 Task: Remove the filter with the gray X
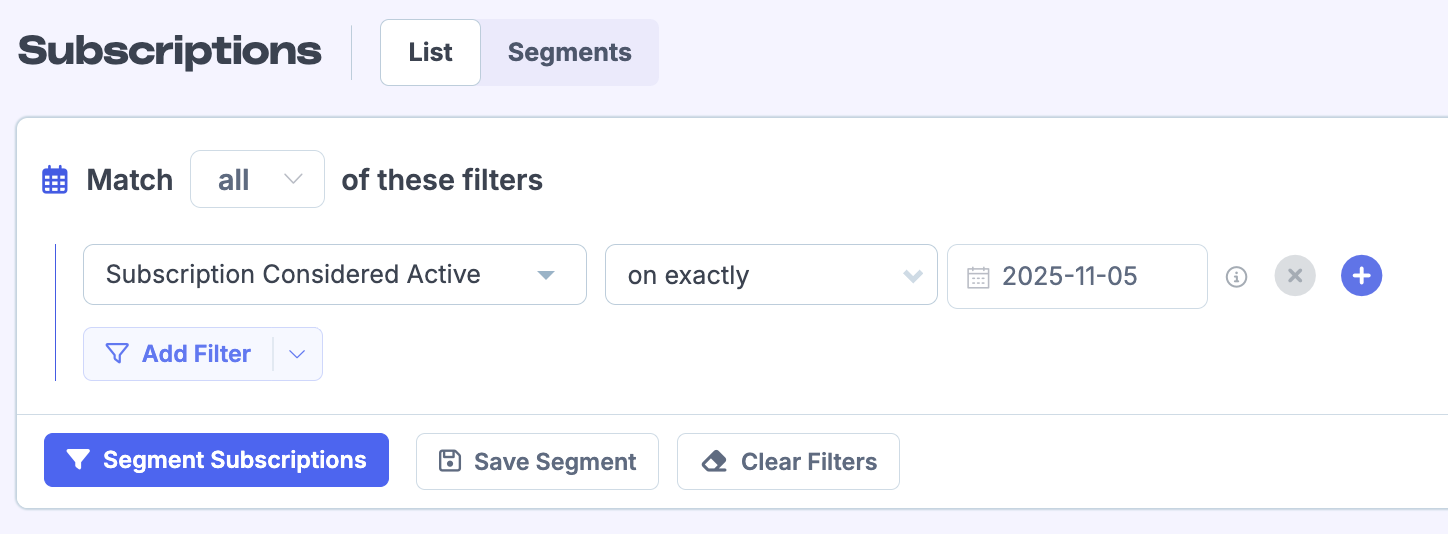1295,276
